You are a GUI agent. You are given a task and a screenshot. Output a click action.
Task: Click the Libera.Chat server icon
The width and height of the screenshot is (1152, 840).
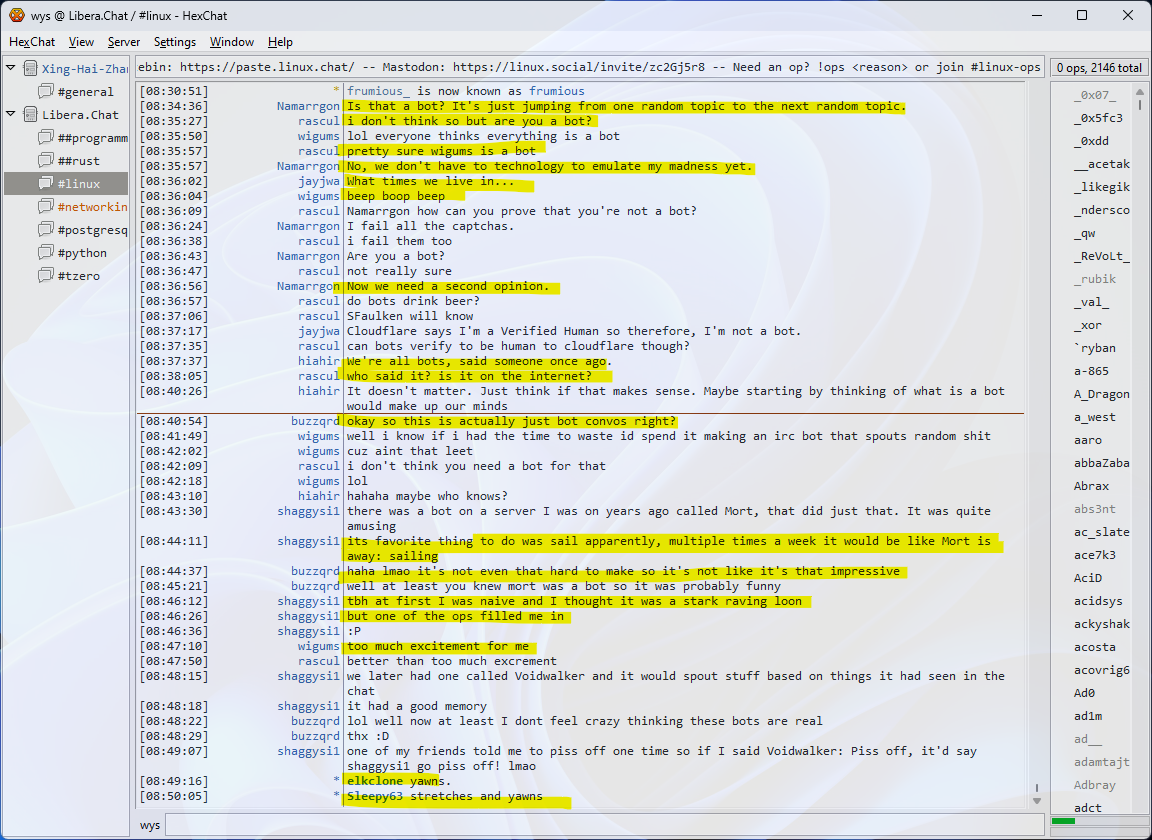[30, 115]
